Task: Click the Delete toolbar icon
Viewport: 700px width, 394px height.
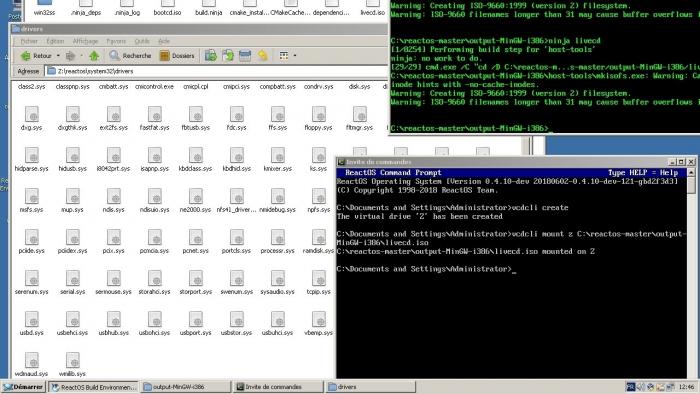Action: click(245, 56)
